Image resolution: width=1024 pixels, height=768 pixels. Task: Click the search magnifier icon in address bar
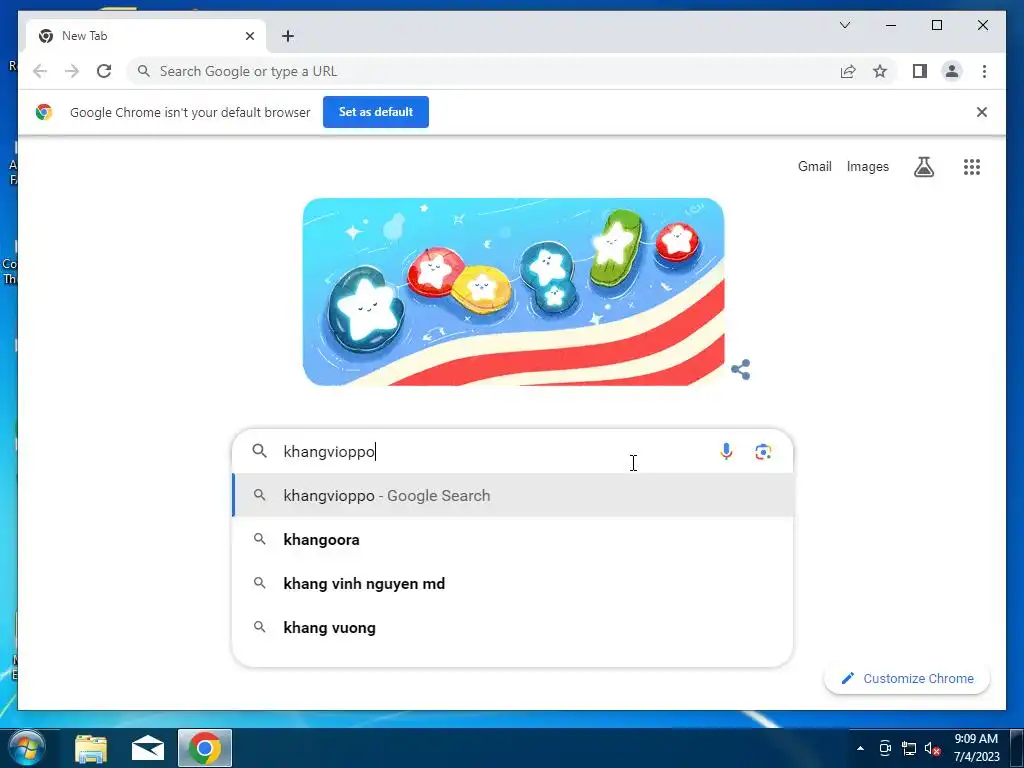[x=144, y=71]
